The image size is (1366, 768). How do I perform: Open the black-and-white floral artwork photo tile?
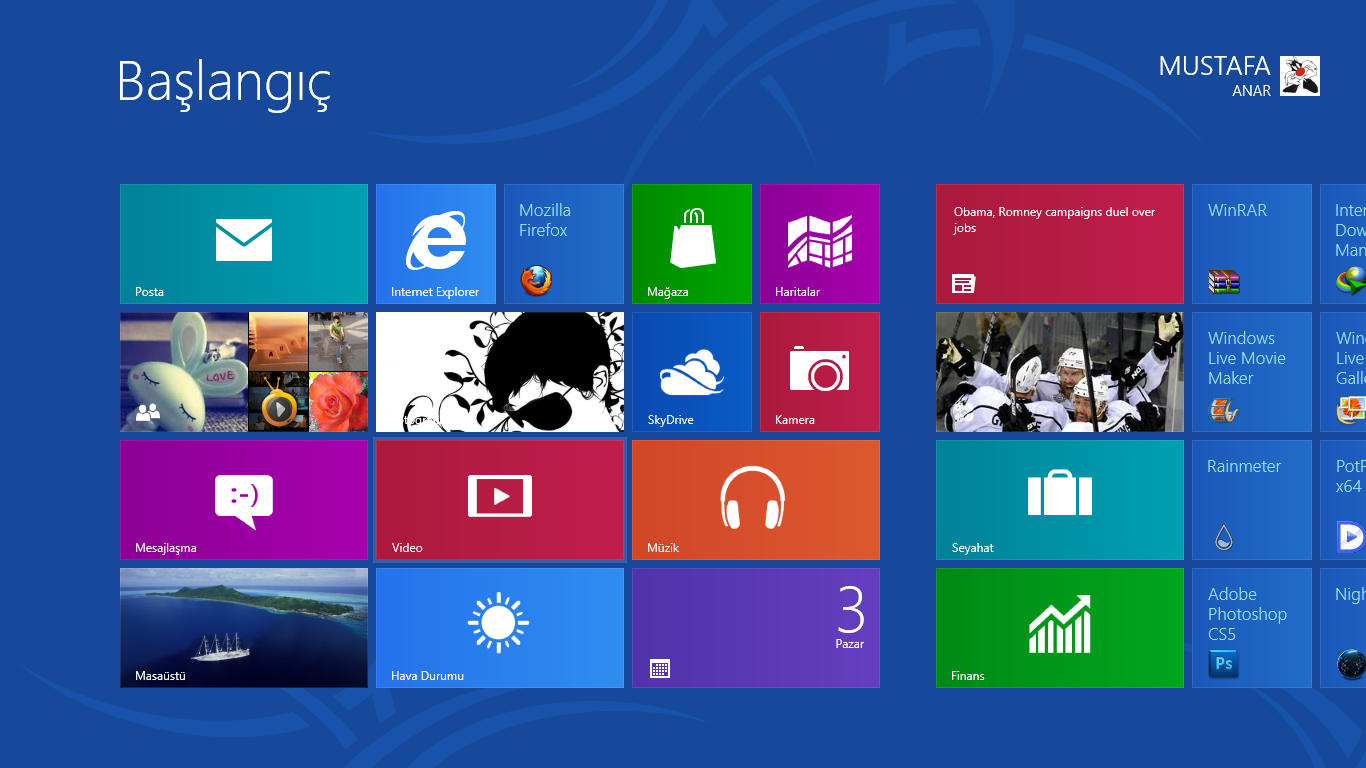point(500,372)
